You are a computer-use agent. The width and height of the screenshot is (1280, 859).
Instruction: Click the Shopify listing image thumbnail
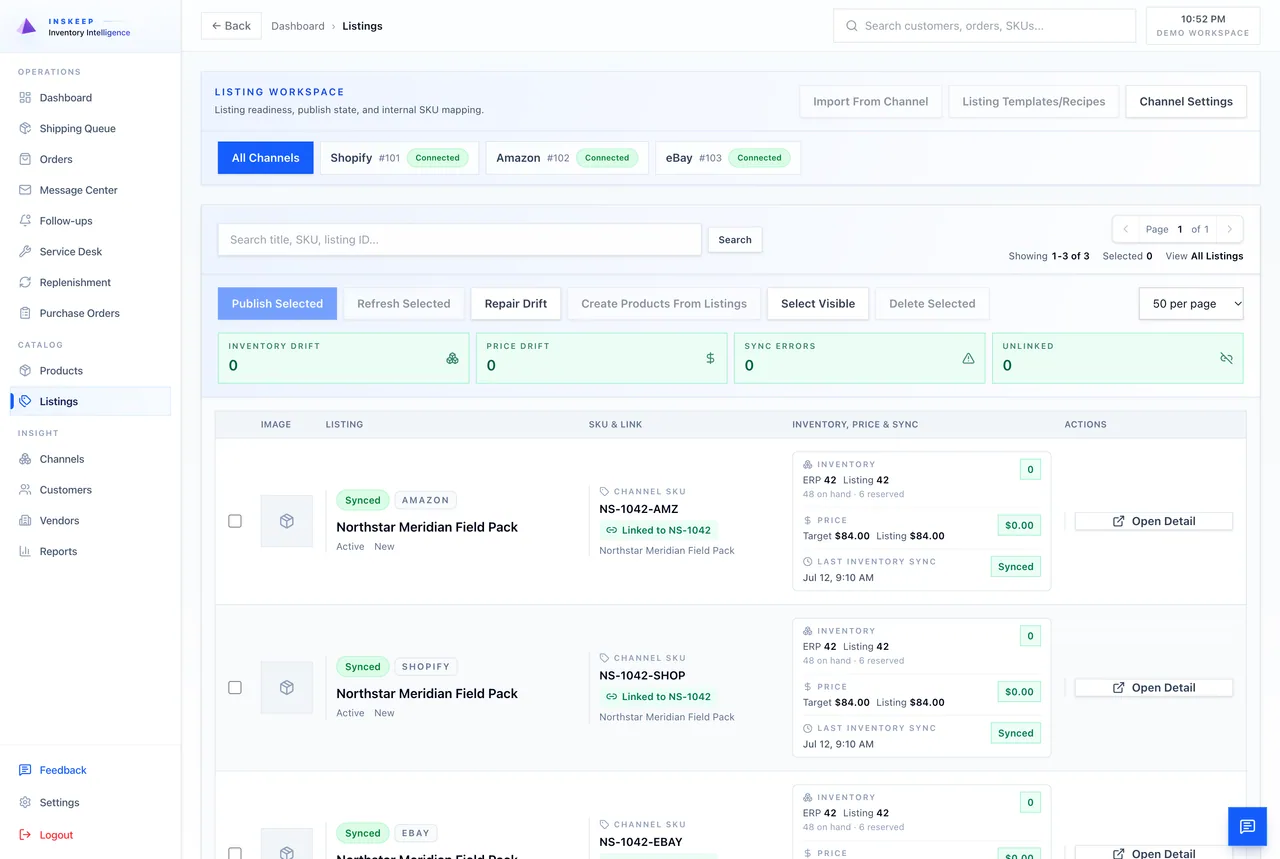(x=287, y=688)
